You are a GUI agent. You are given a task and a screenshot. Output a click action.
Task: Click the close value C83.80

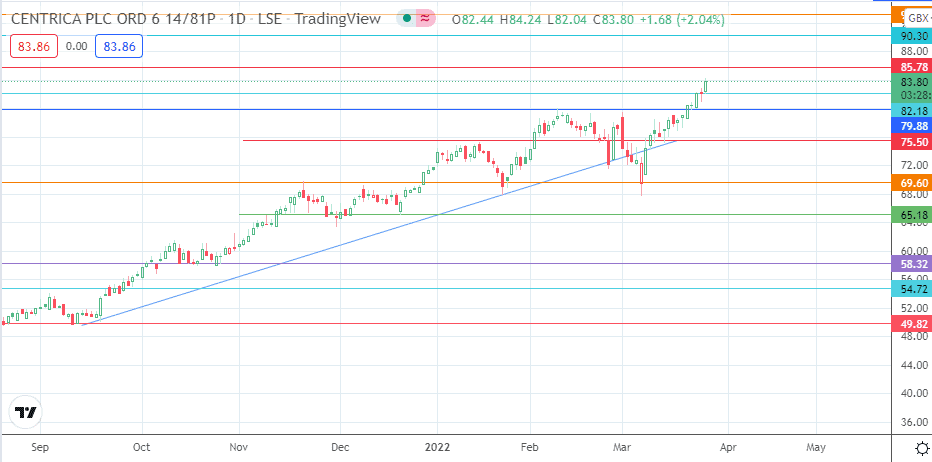point(613,20)
